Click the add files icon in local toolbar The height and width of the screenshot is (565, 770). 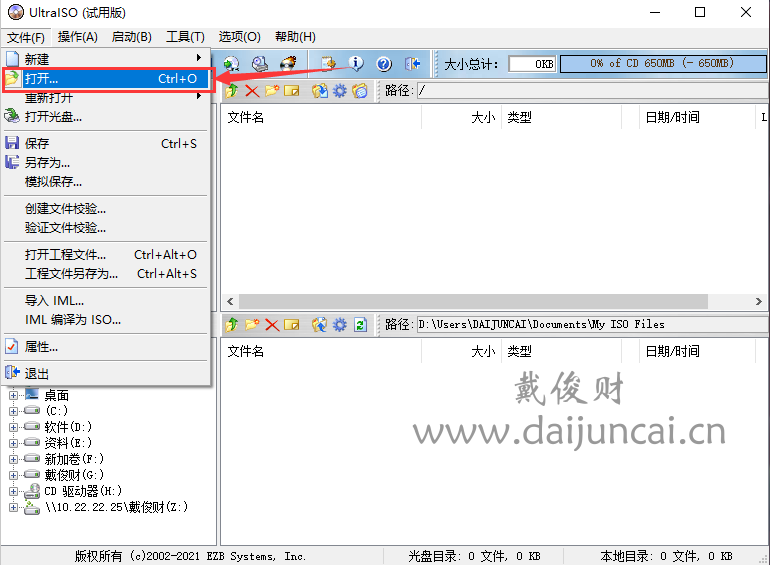(x=320, y=324)
